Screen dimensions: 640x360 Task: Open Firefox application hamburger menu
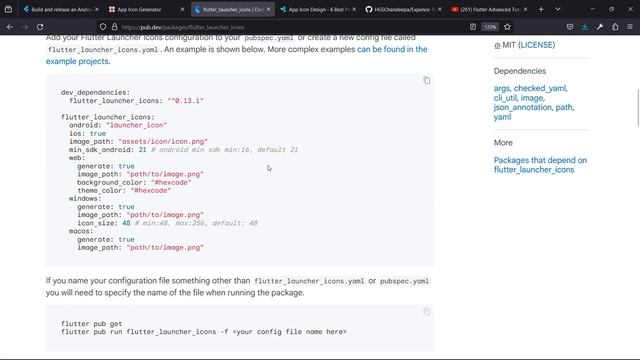click(x=630, y=27)
